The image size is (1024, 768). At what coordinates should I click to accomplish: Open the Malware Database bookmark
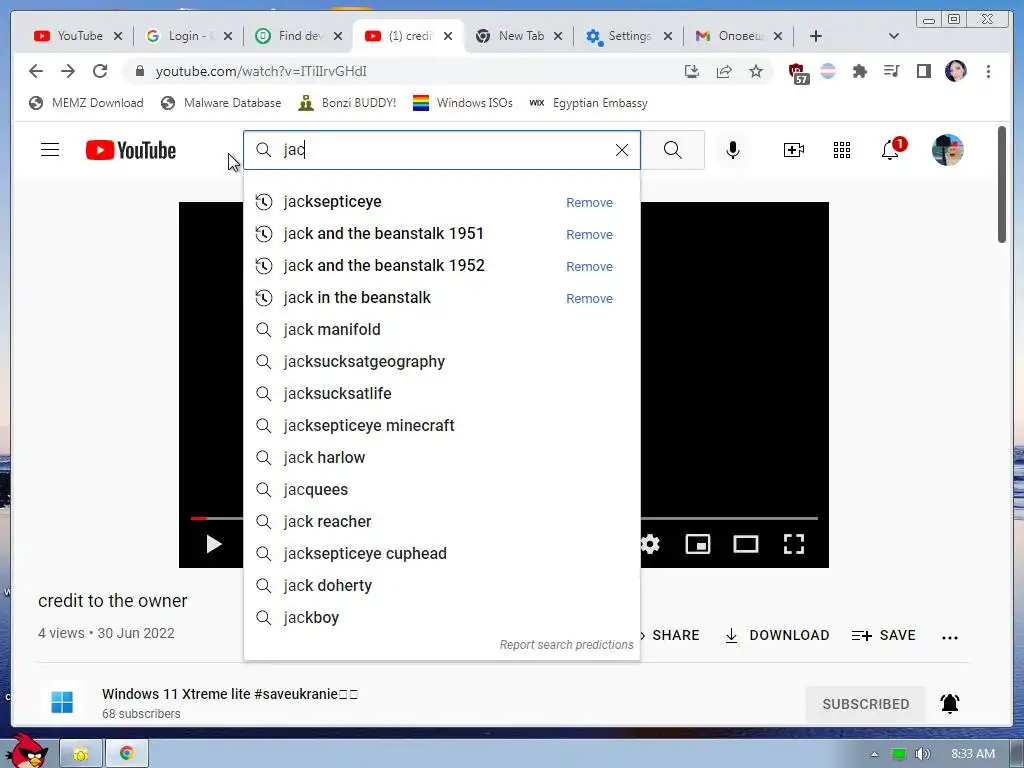click(x=221, y=103)
